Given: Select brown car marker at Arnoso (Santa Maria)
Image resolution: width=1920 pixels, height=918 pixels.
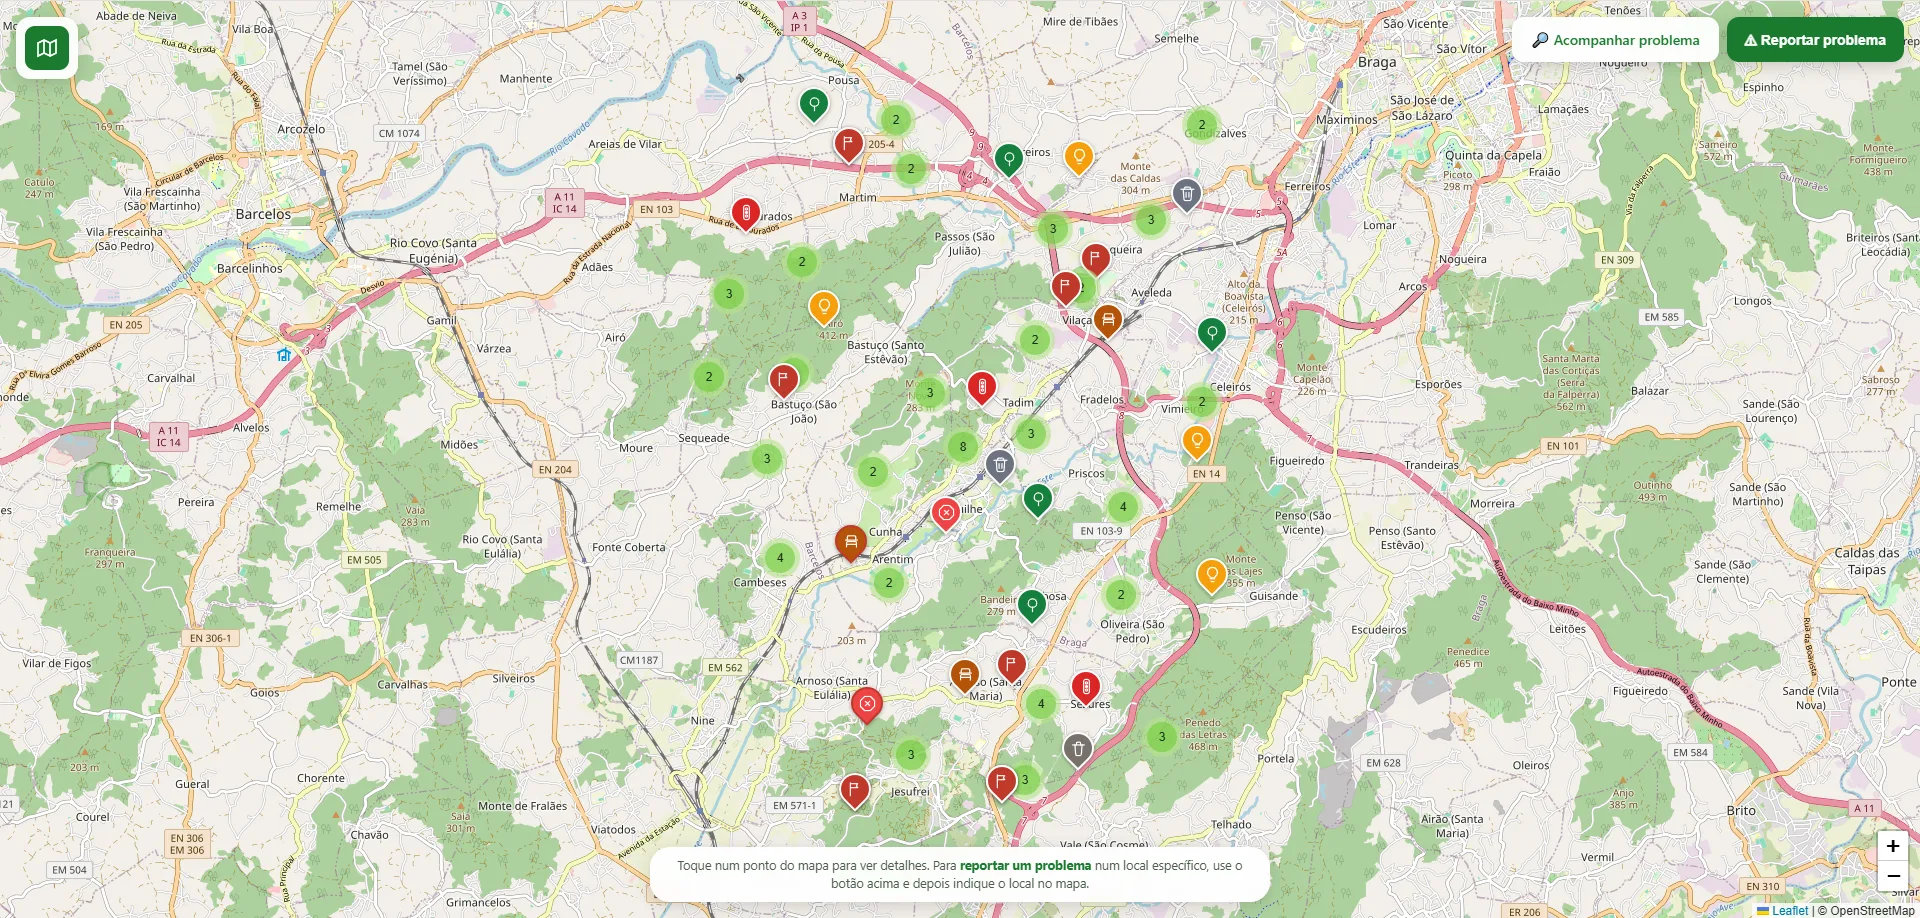Looking at the screenshot, I should click(964, 677).
